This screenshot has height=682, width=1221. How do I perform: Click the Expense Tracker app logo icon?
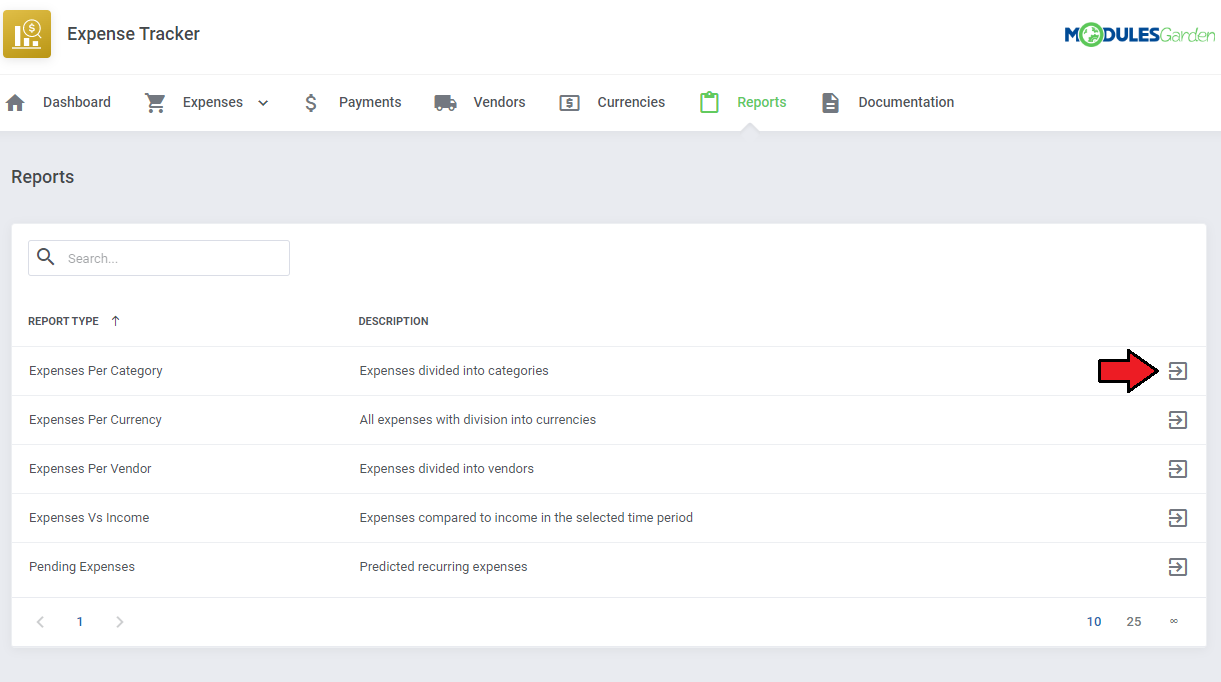27,34
